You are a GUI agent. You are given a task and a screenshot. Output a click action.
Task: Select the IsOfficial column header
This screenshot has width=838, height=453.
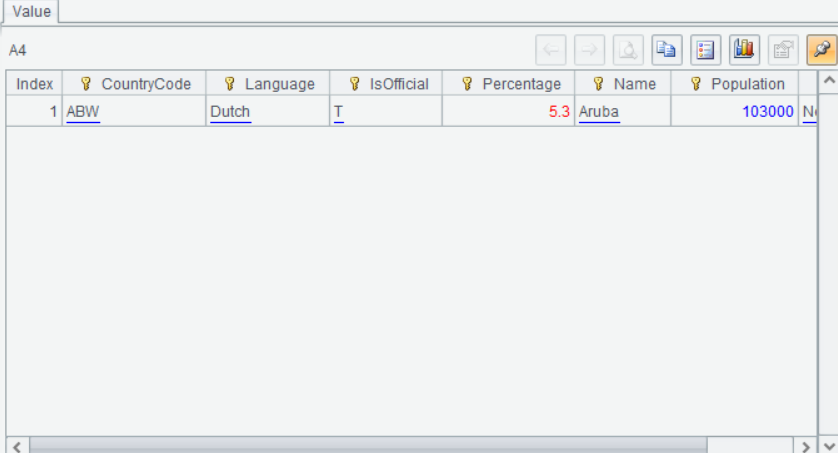point(386,84)
